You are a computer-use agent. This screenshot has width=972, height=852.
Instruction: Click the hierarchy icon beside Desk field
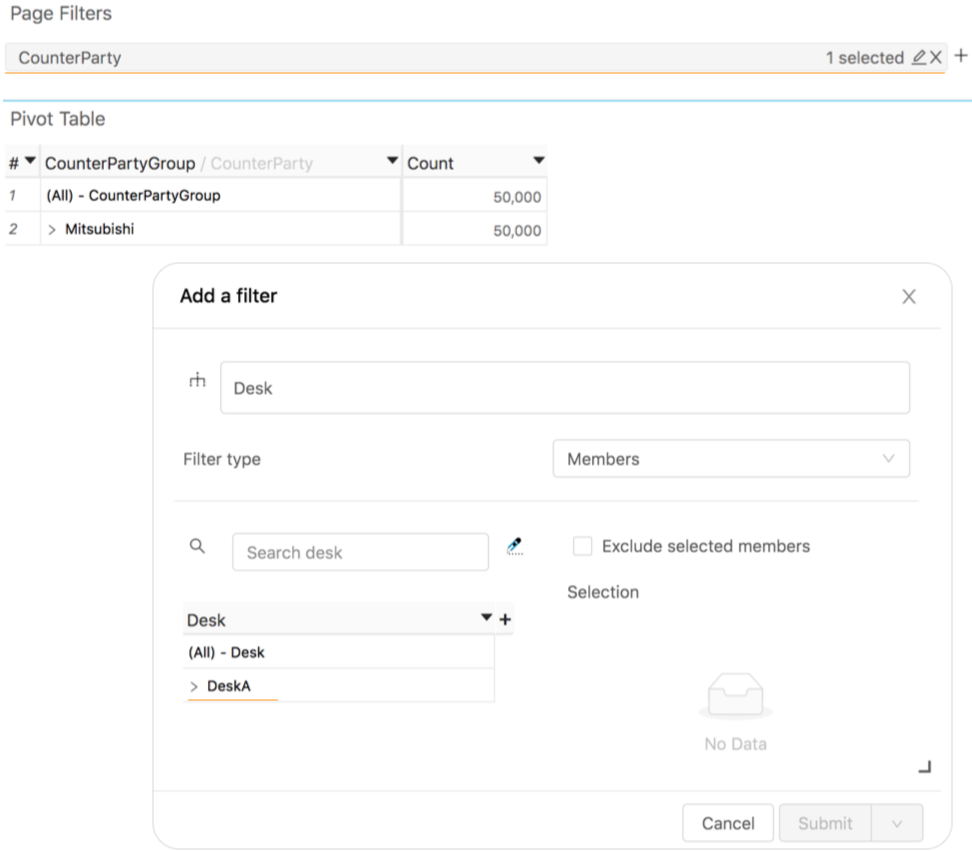[x=197, y=380]
